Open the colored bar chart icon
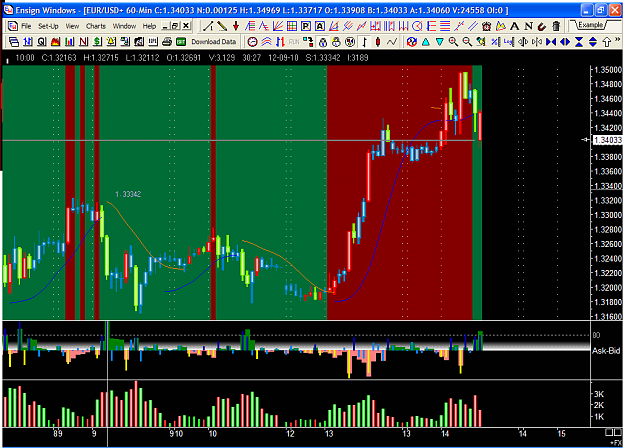Viewport: 625px width, 448px height. click(x=69, y=42)
